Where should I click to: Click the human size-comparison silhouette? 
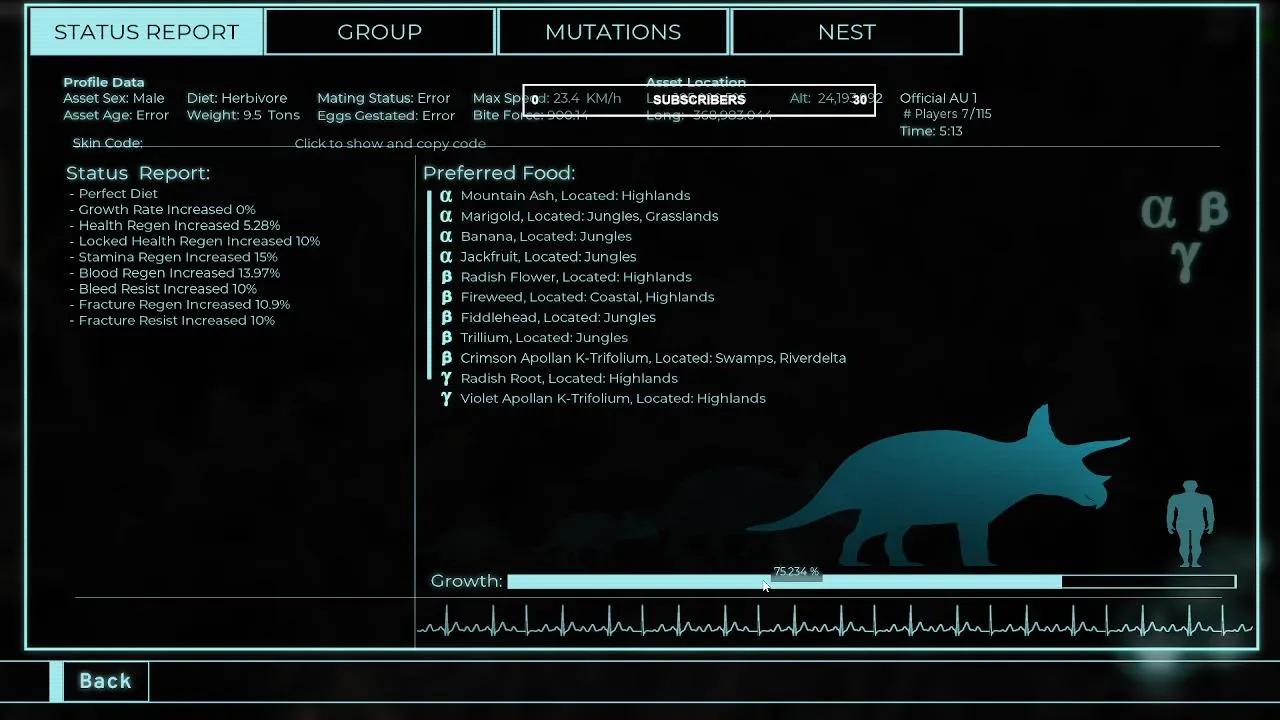tap(1190, 524)
